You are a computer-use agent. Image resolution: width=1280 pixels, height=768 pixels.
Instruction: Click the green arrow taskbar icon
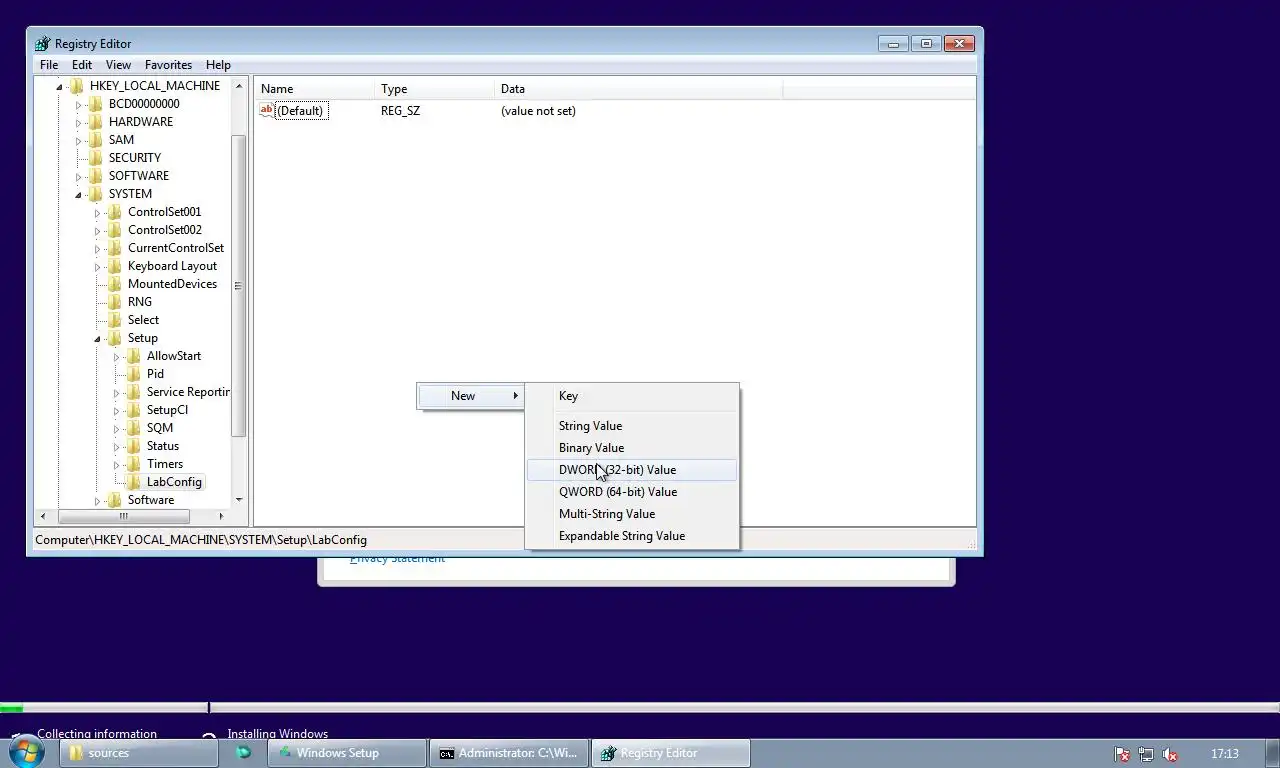tap(243, 753)
